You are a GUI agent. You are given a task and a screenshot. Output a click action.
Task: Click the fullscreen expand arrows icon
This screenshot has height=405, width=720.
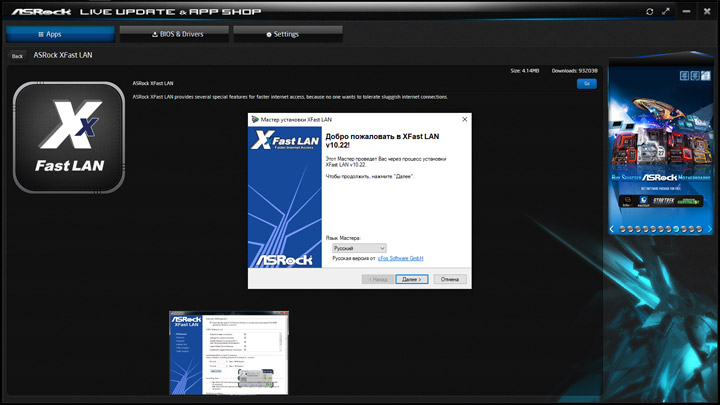[666, 11]
